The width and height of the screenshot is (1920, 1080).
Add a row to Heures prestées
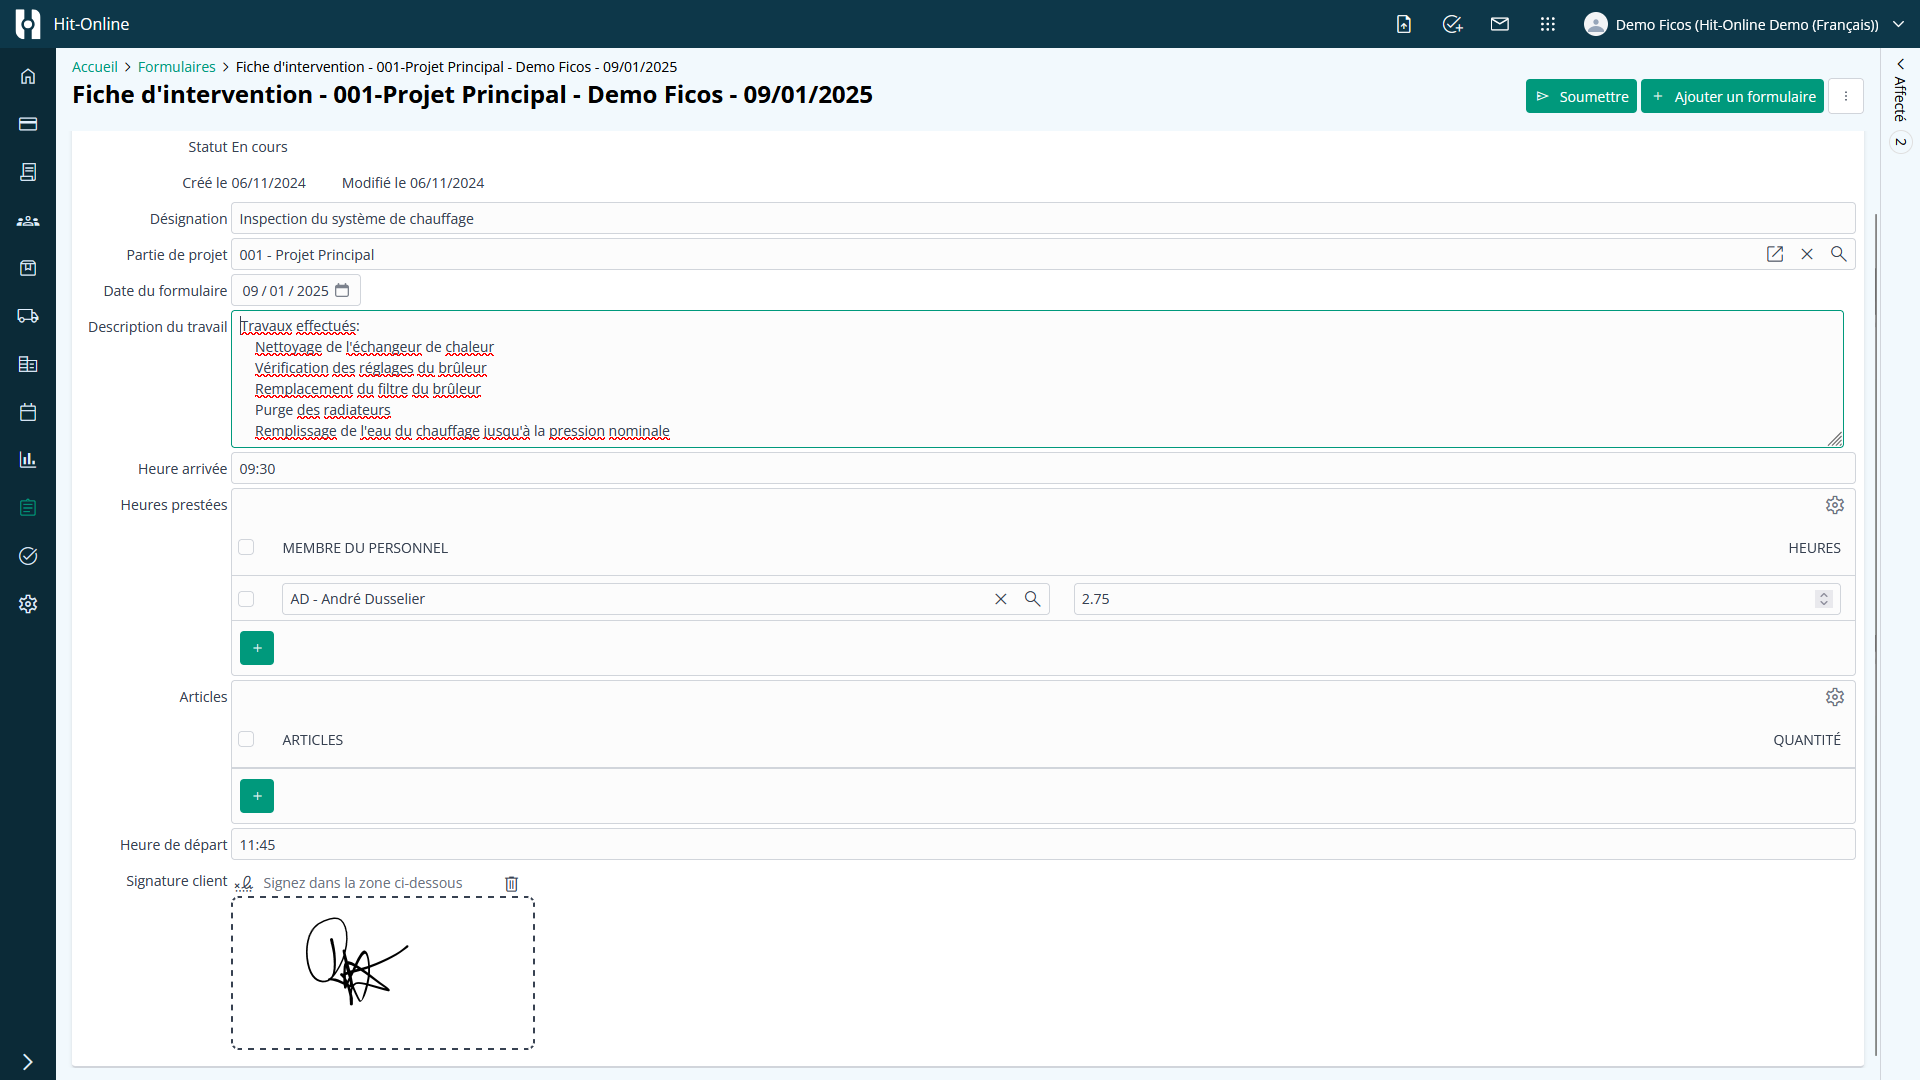(257, 648)
